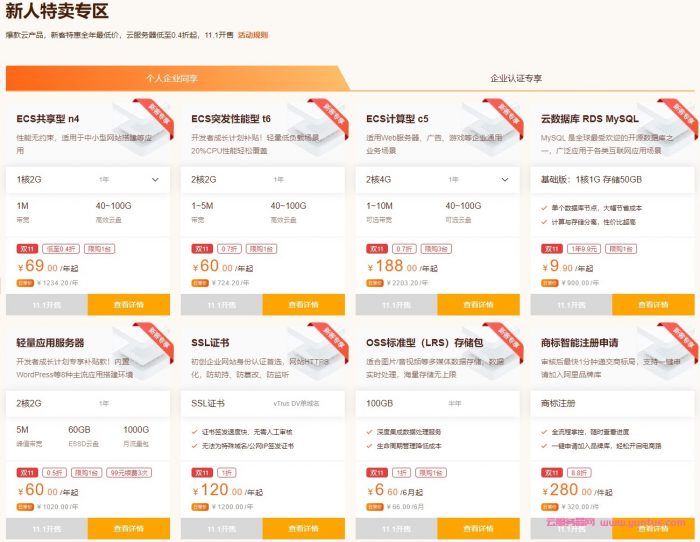Click the ¥280.00 /件起 price
The height and width of the screenshot is (542, 700).
[x=577, y=490]
